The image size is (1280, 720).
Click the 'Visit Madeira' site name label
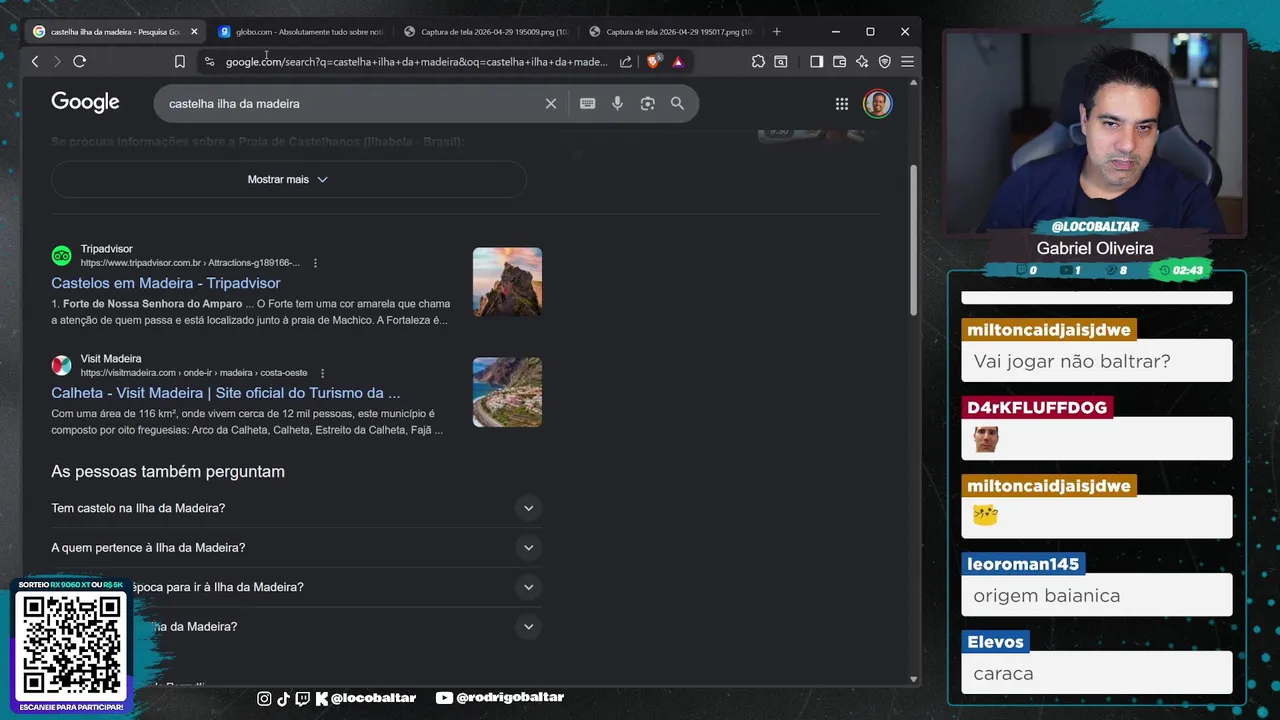pyautogui.click(x=111, y=359)
